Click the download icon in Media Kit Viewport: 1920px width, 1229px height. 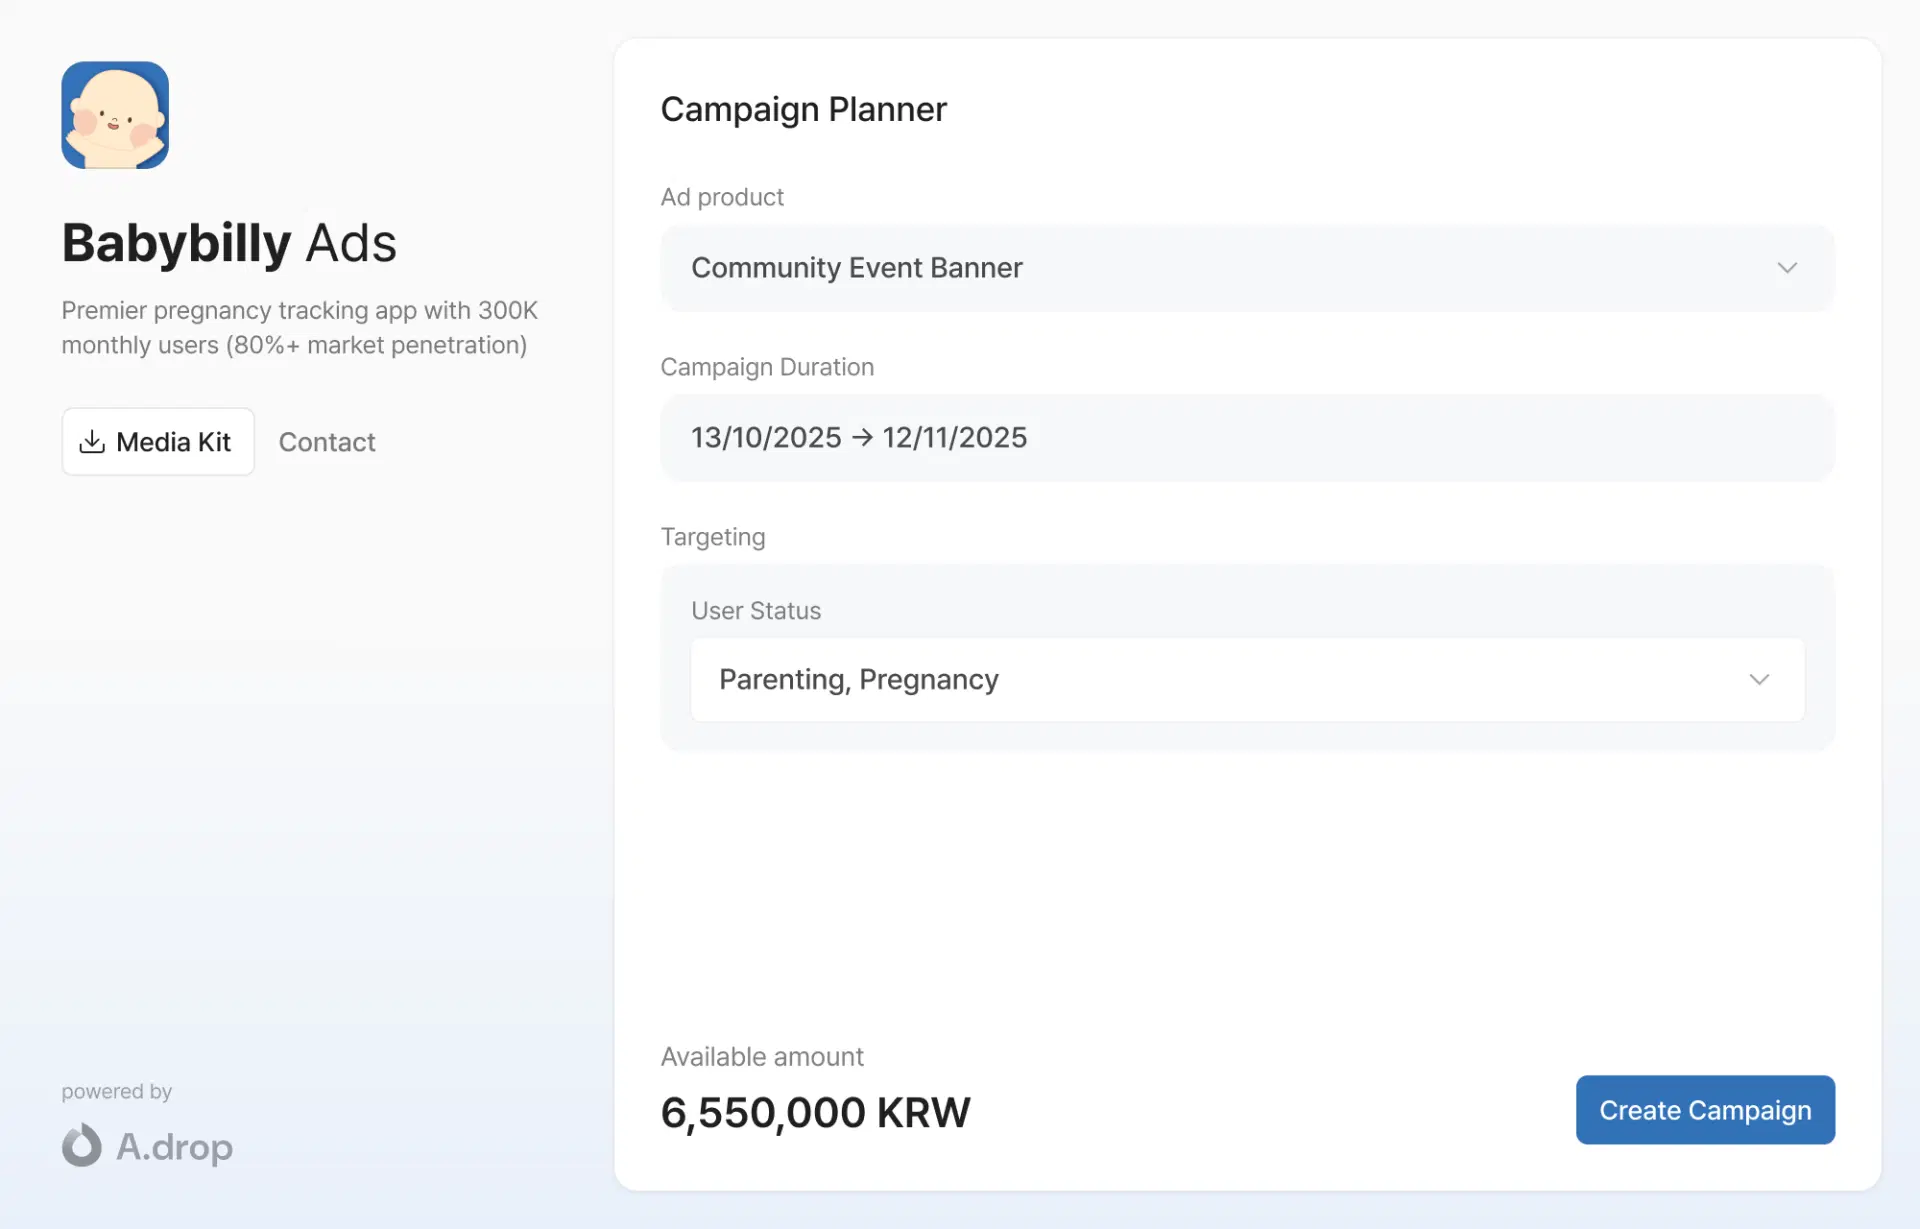92,441
